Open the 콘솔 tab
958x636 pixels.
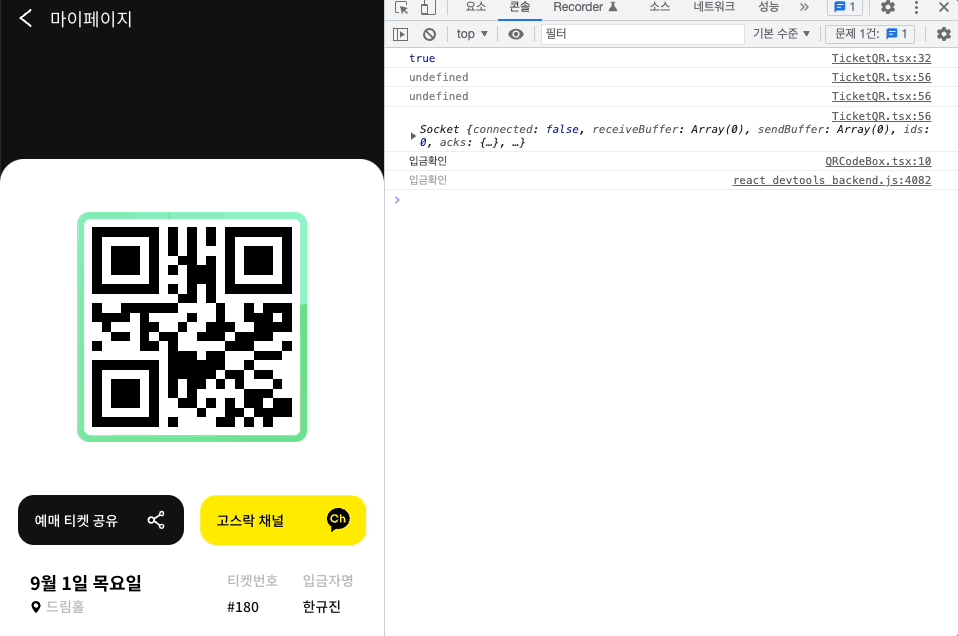(520, 7)
